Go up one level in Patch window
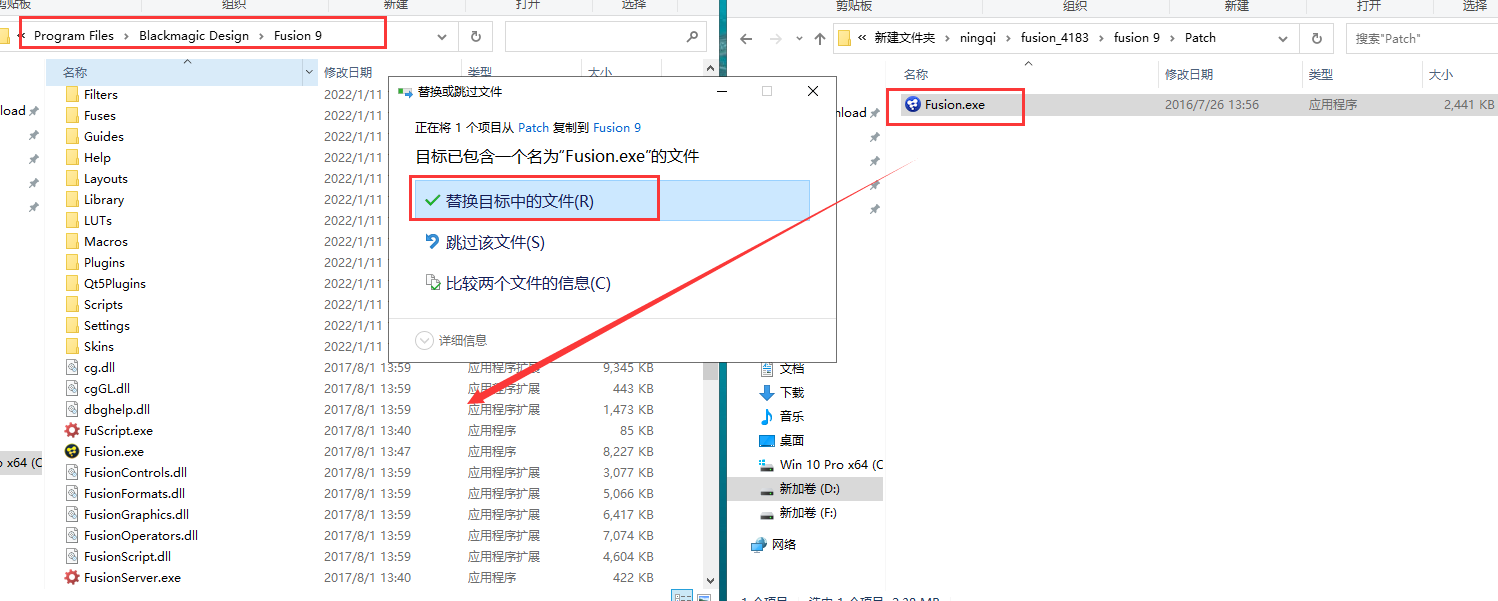Image resolution: width=1498 pixels, height=601 pixels. click(819, 39)
